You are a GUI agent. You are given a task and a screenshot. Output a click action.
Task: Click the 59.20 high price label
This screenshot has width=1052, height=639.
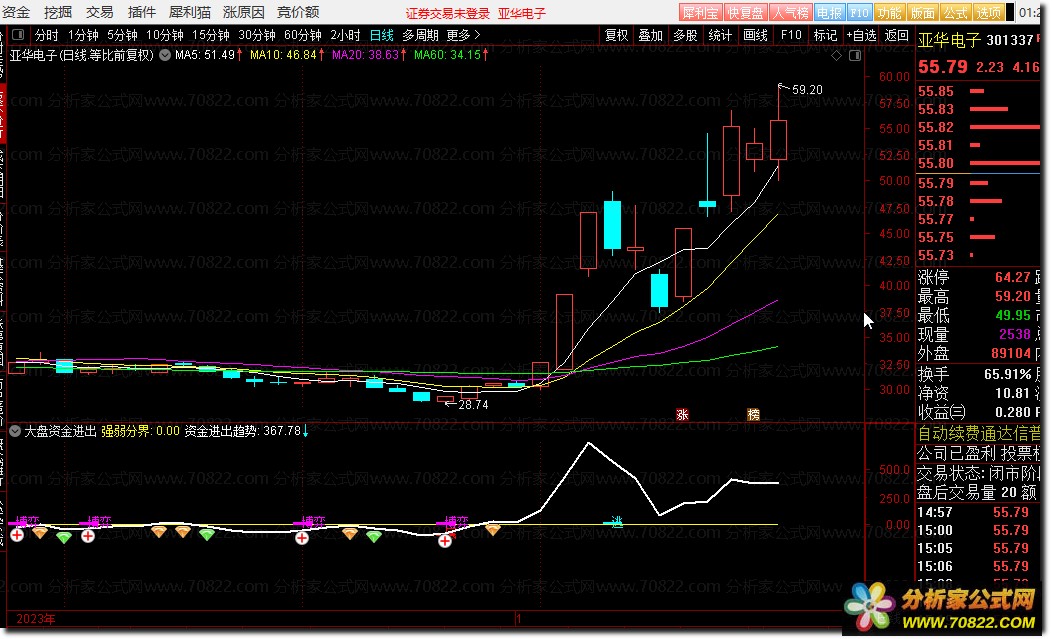807,89
